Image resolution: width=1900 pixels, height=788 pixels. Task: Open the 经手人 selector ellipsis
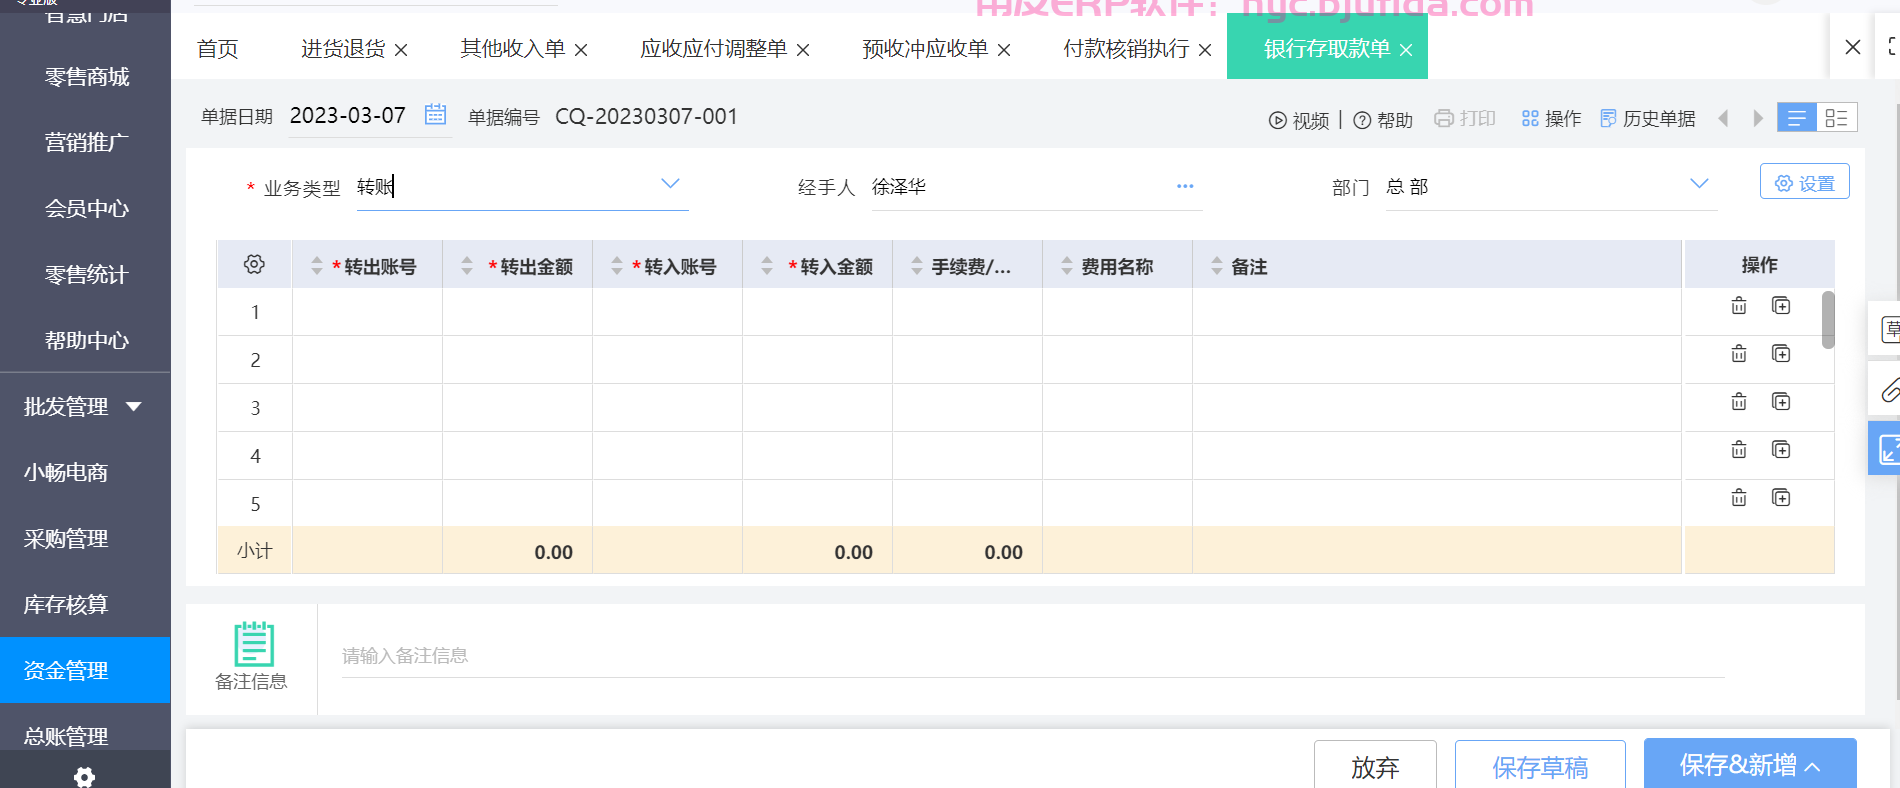tap(1185, 186)
